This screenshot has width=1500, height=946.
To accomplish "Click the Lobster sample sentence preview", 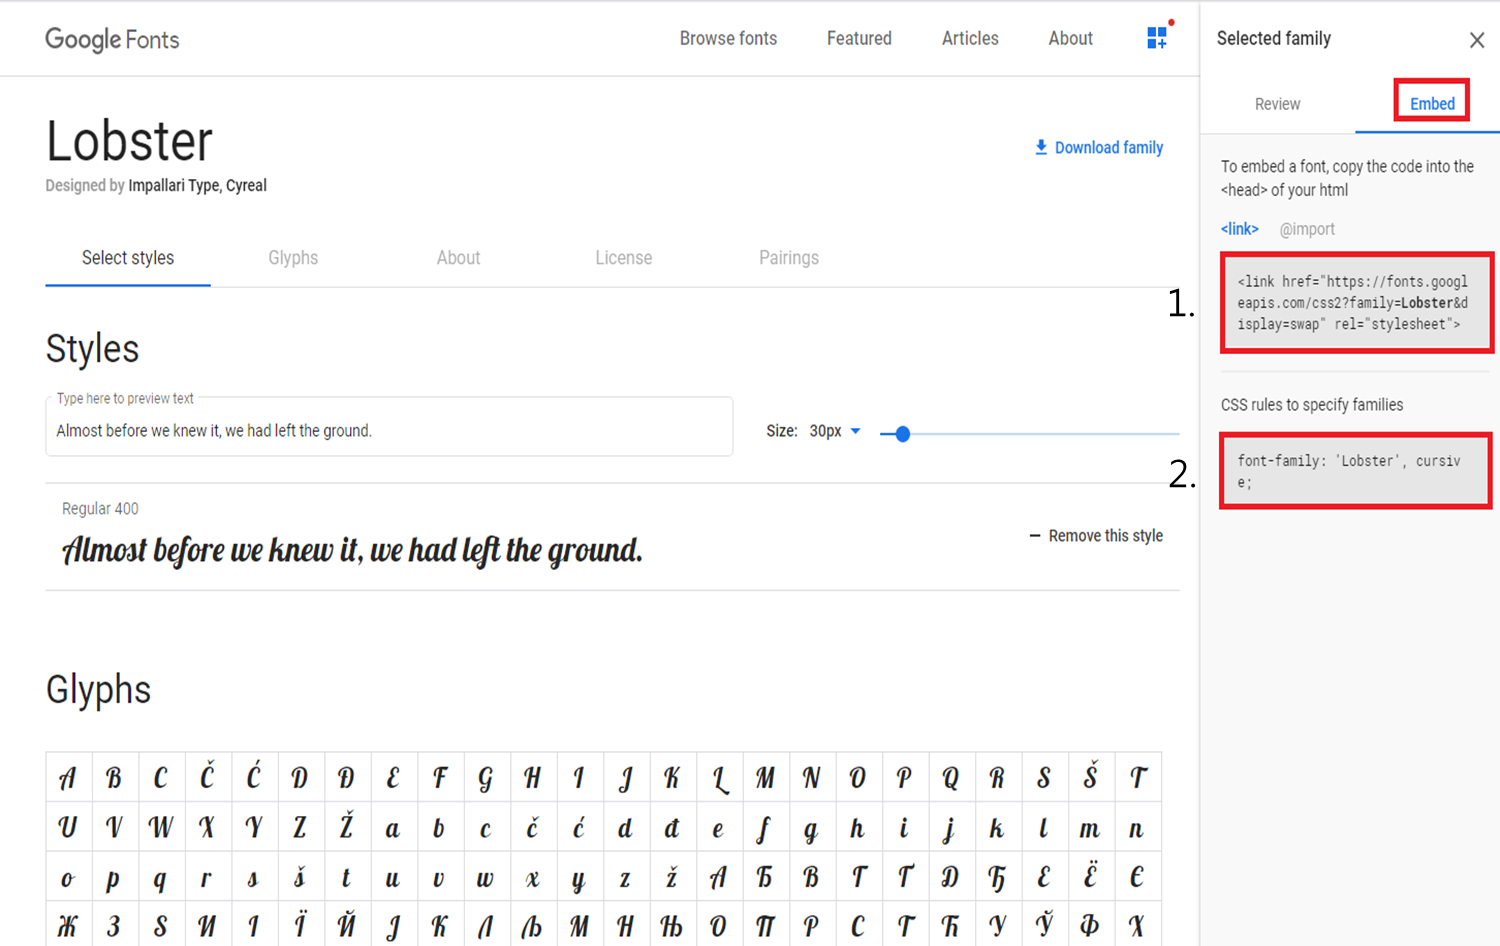I will tap(352, 550).
